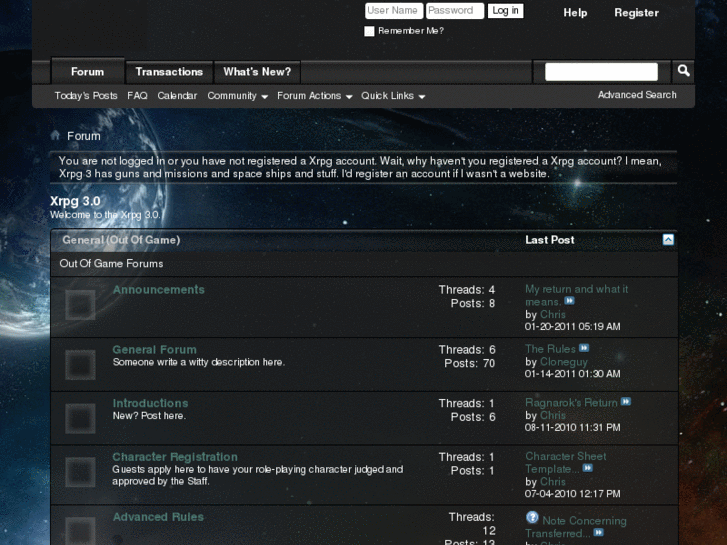Open thread My return and what it means
This screenshot has height=545, width=727.
(x=576, y=295)
